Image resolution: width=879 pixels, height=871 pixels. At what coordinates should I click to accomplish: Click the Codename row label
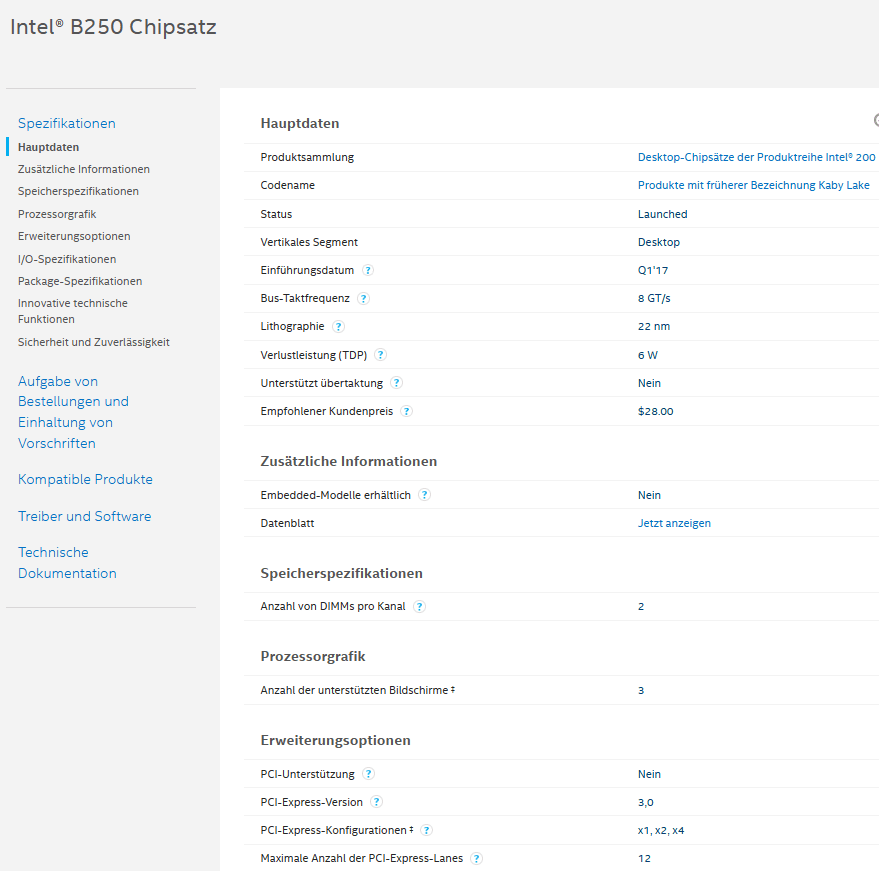coord(288,186)
